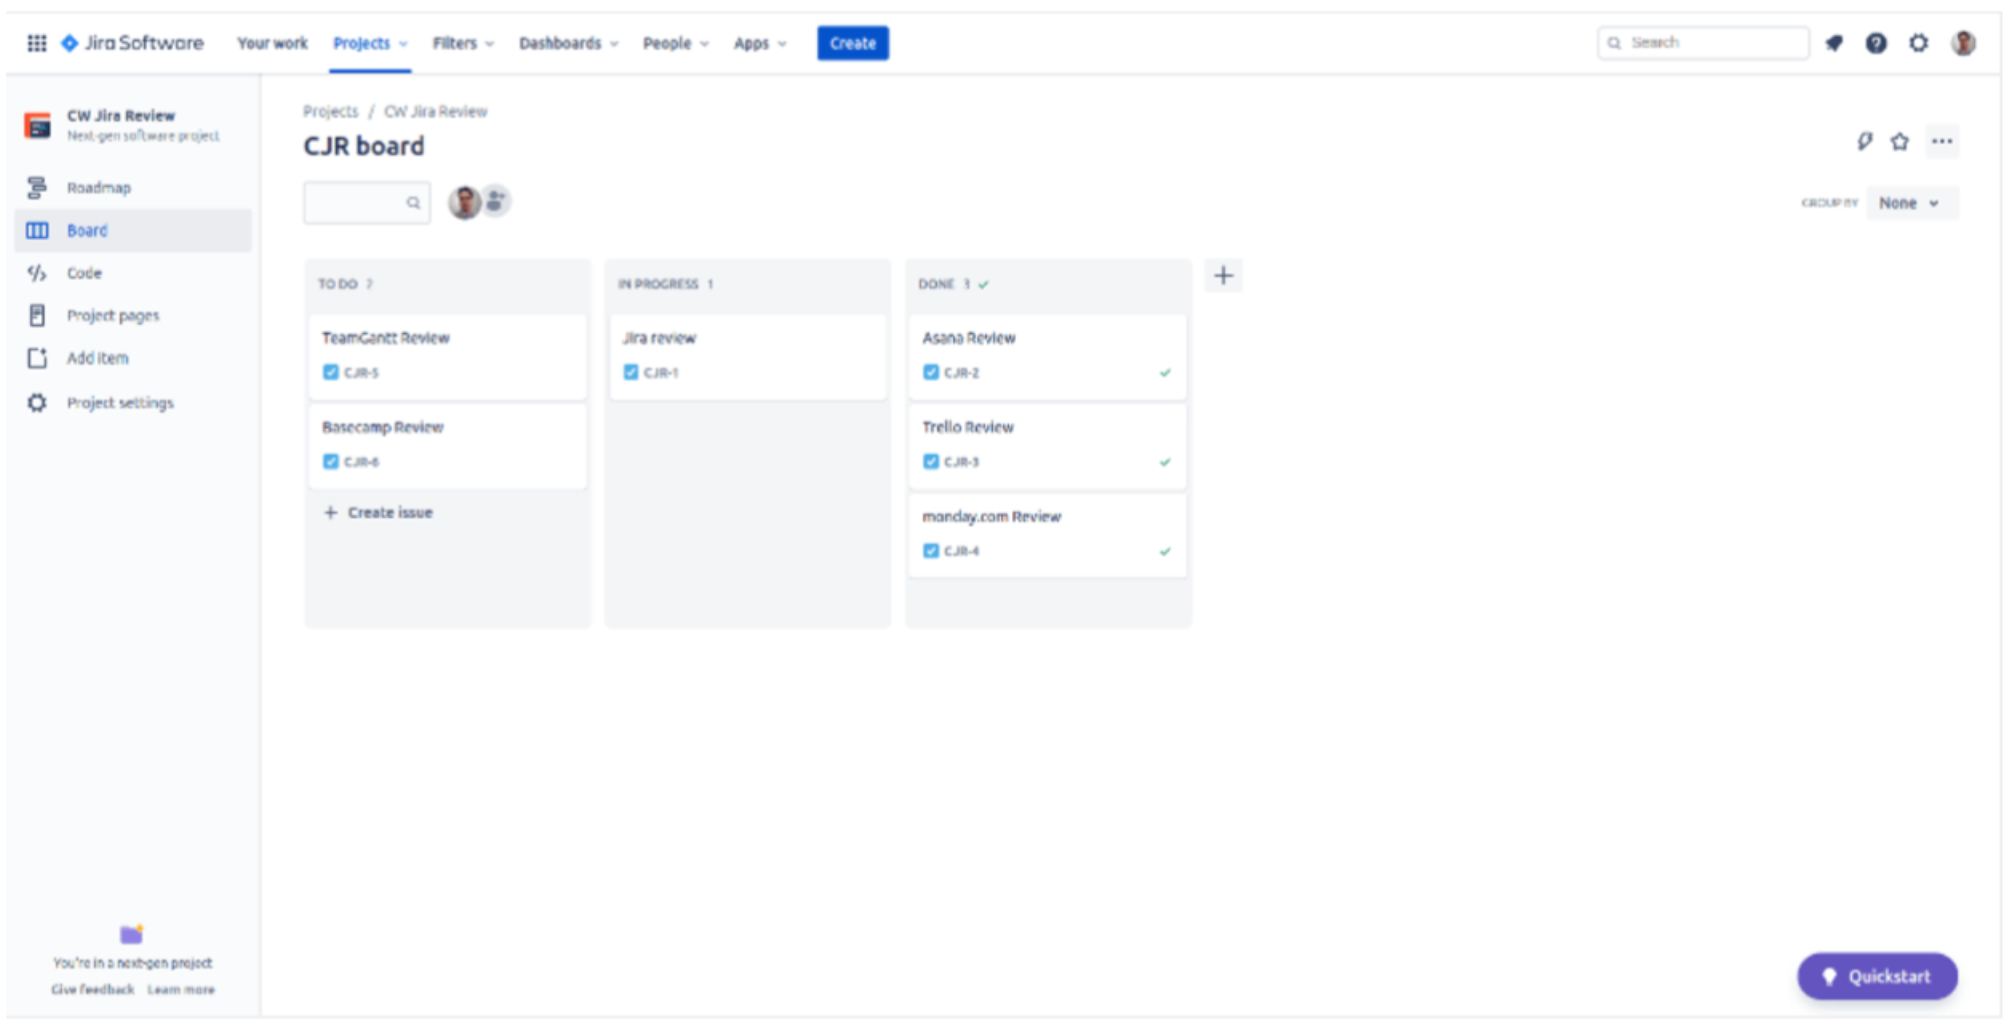This screenshot has width=2006, height=1022.
Task: Go to Your work
Action: [272, 43]
